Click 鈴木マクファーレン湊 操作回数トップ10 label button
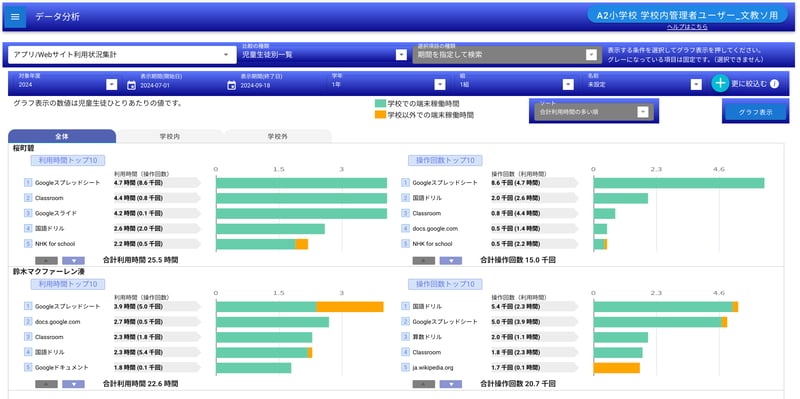This screenshot has height=399, width=800. tap(445, 284)
